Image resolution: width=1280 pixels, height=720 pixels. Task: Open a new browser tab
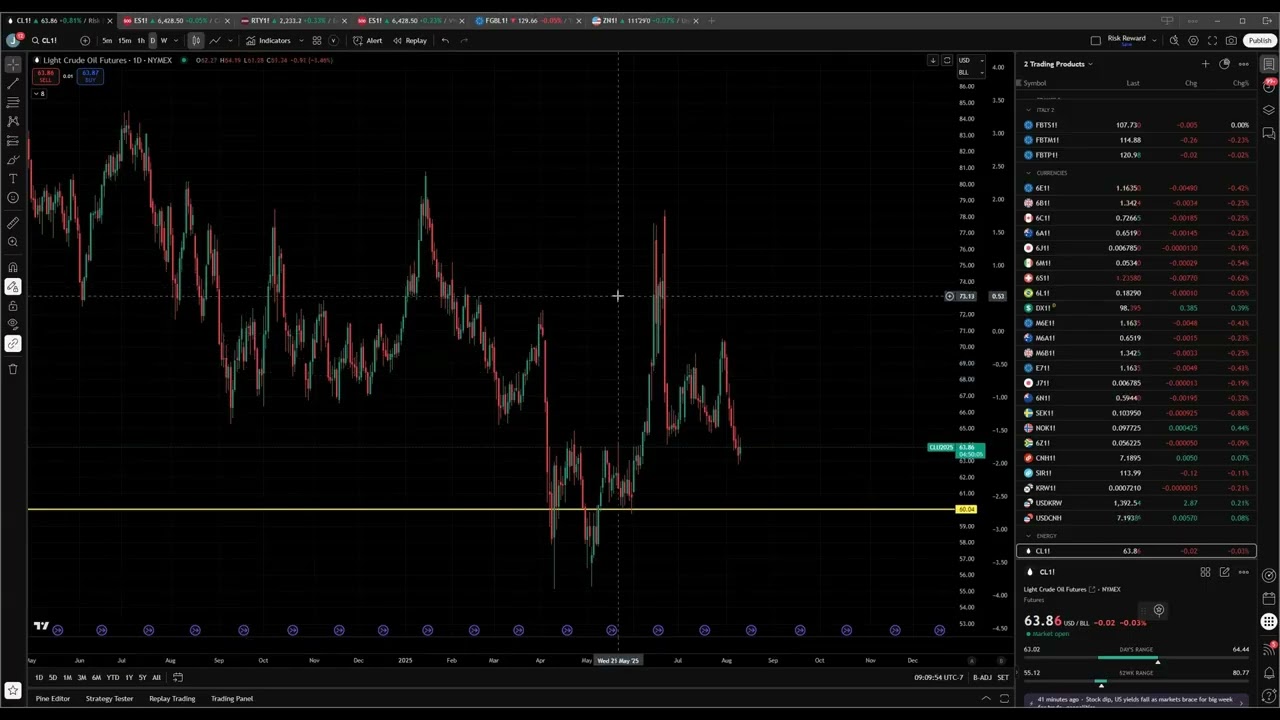coord(711,20)
